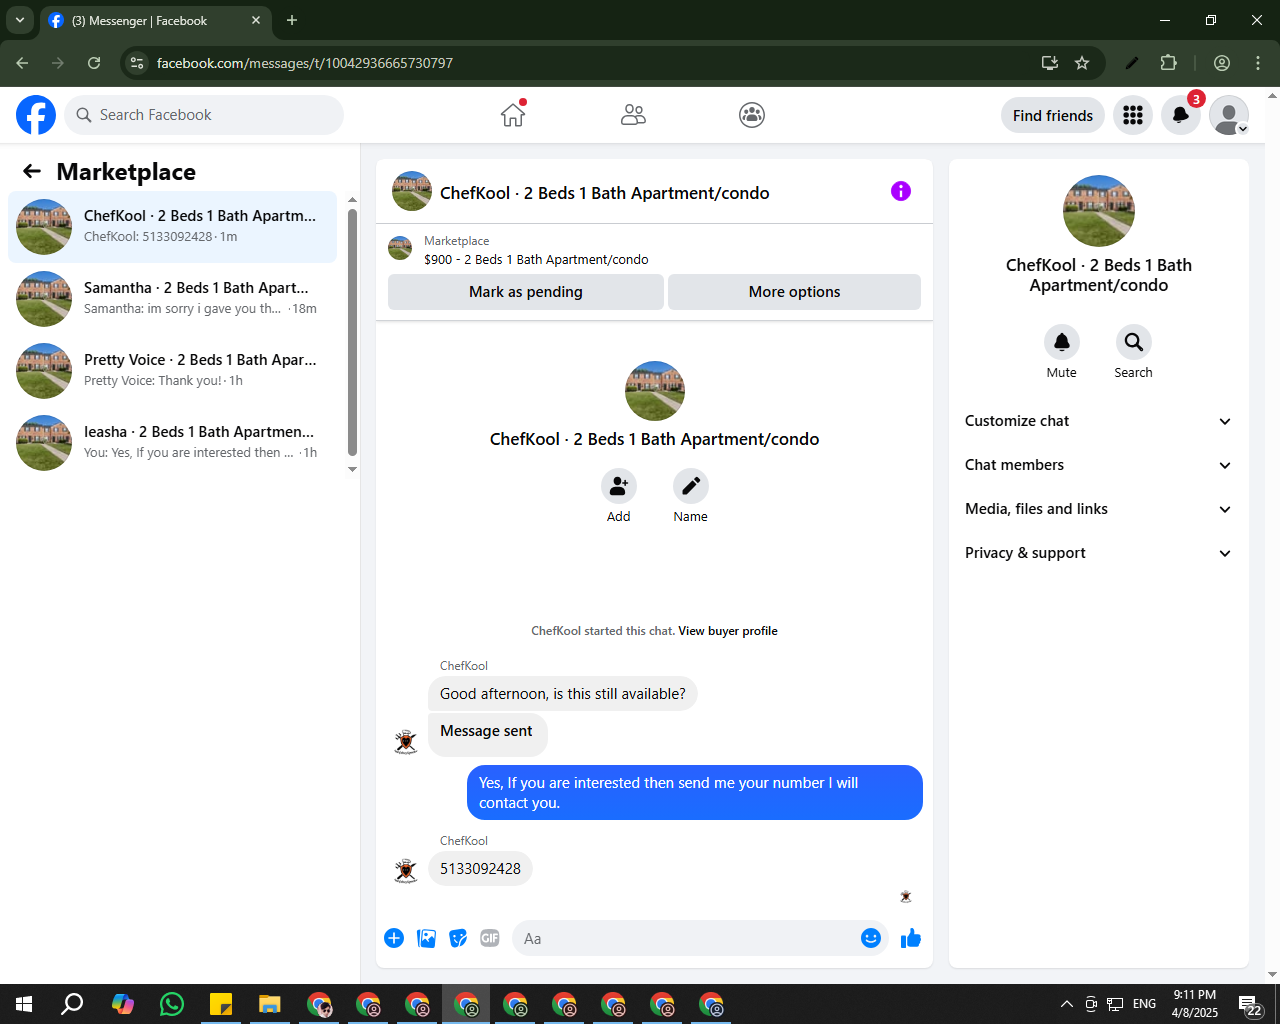Choose a sticker in composer

(458, 938)
